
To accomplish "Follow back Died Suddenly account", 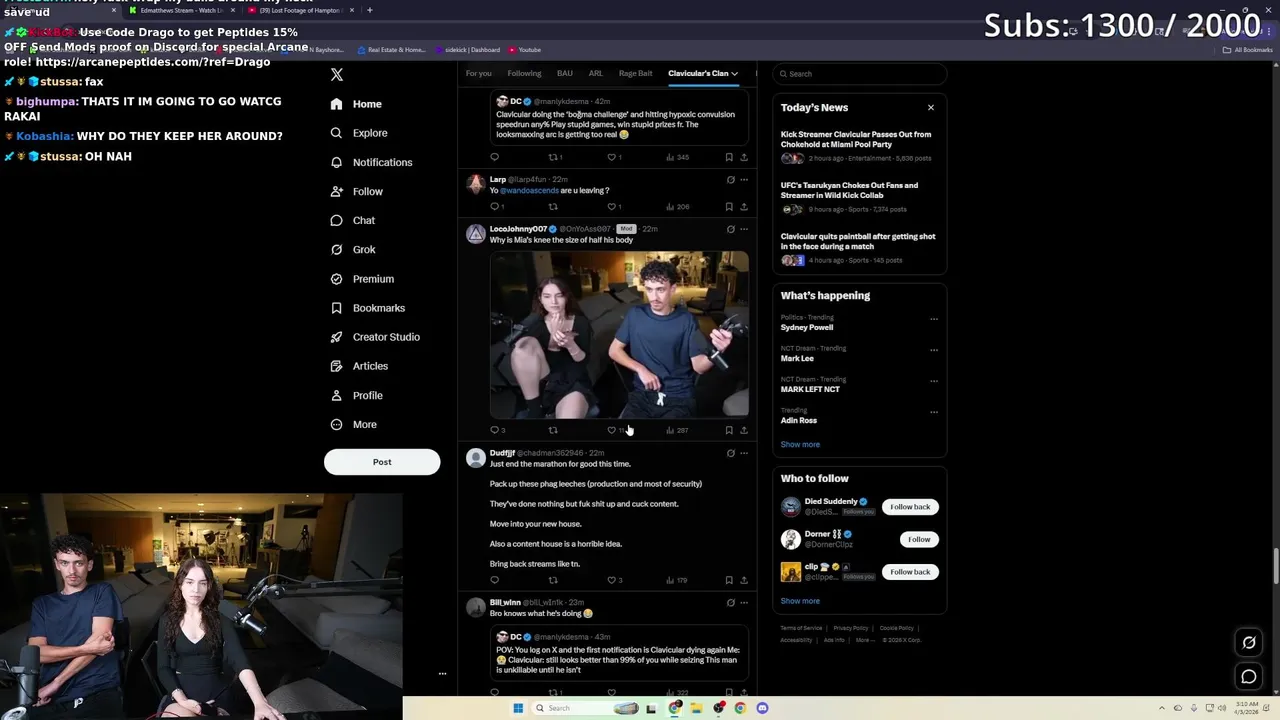I will coord(910,507).
